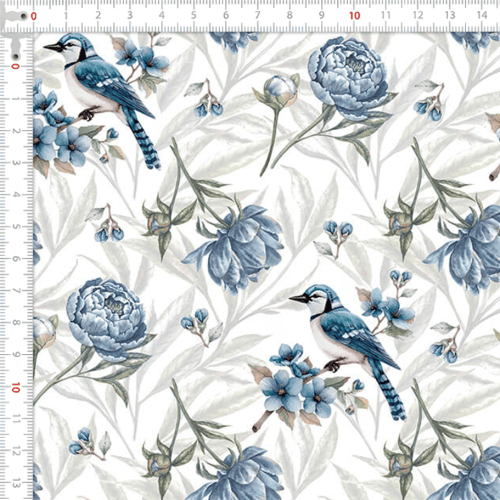Click the red 0 on the left ruler
The height and width of the screenshot is (500, 500).
pyautogui.click(x=15, y=67)
